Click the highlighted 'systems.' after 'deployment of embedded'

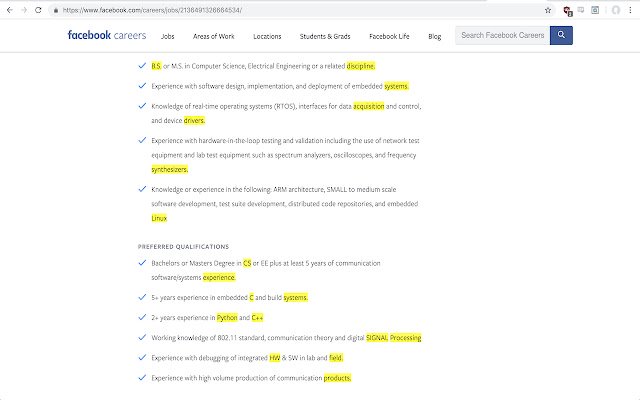coord(396,86)
